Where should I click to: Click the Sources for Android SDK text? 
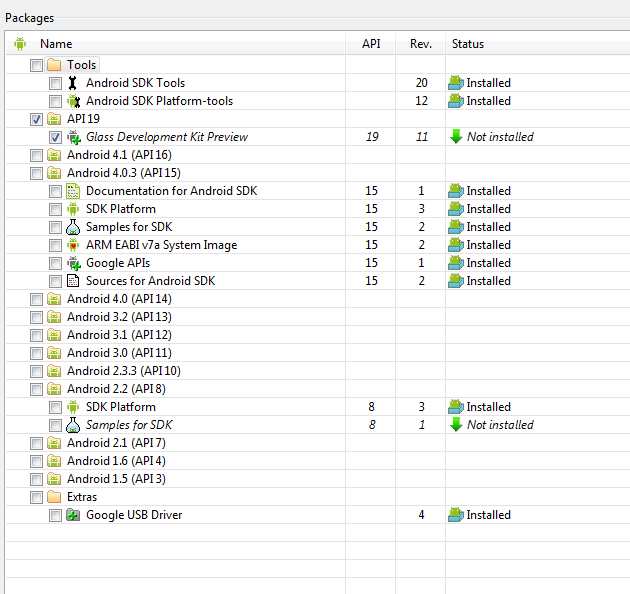(x=151, y=281)
